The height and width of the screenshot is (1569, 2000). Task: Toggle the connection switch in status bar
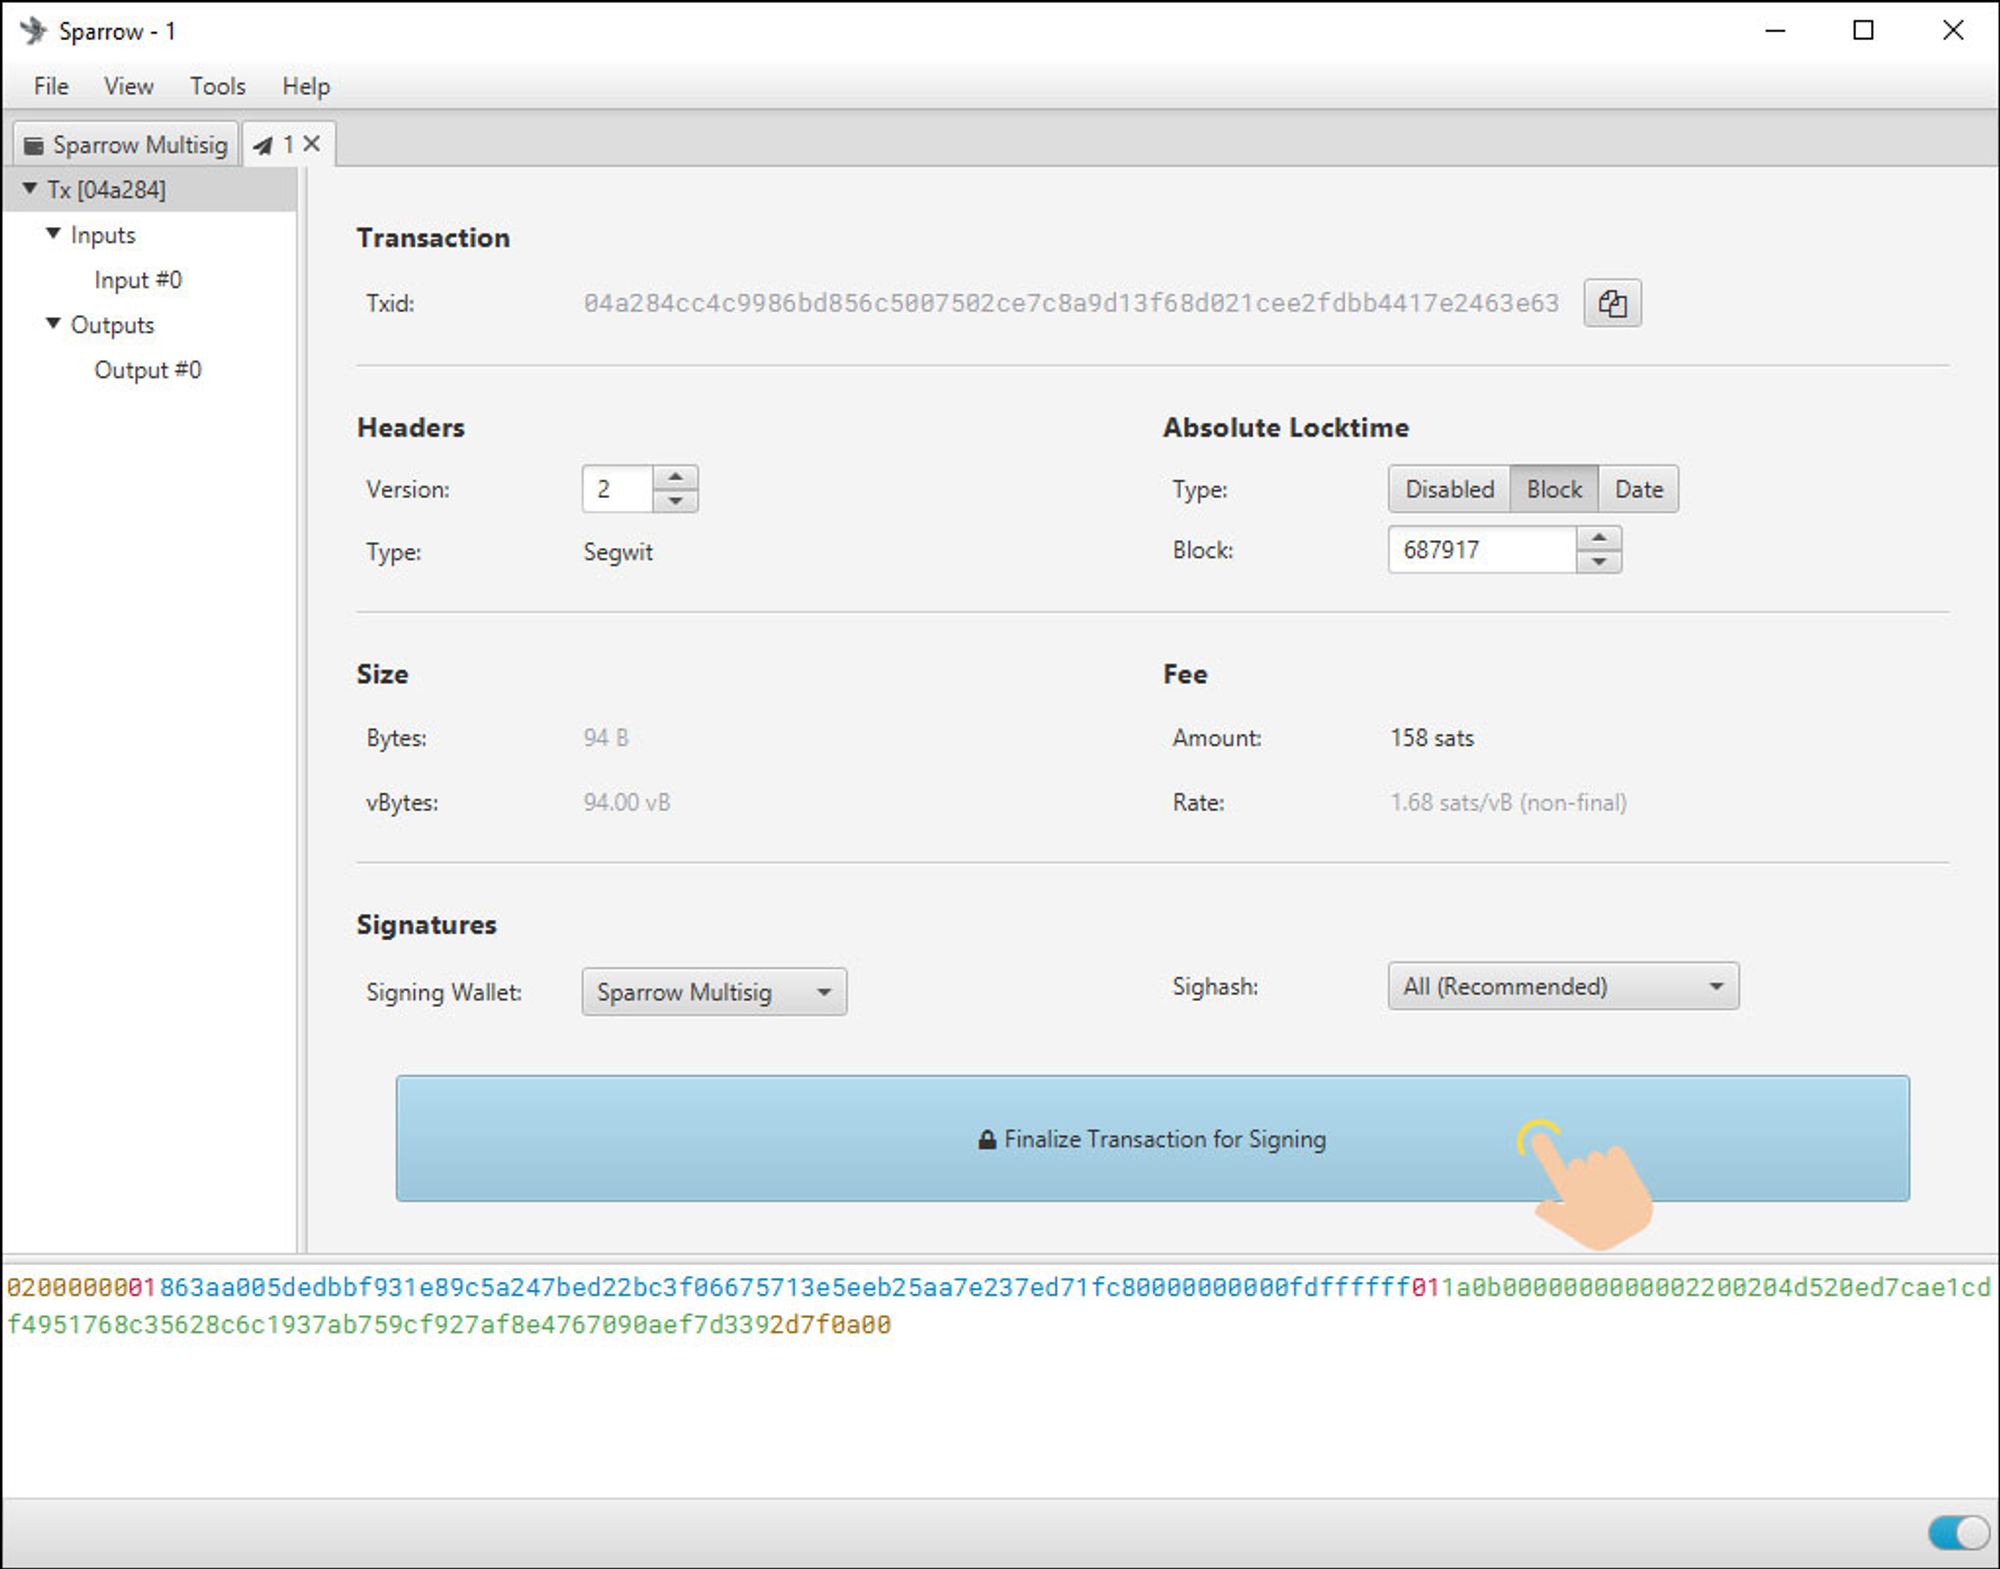tap(1958, 1532)
